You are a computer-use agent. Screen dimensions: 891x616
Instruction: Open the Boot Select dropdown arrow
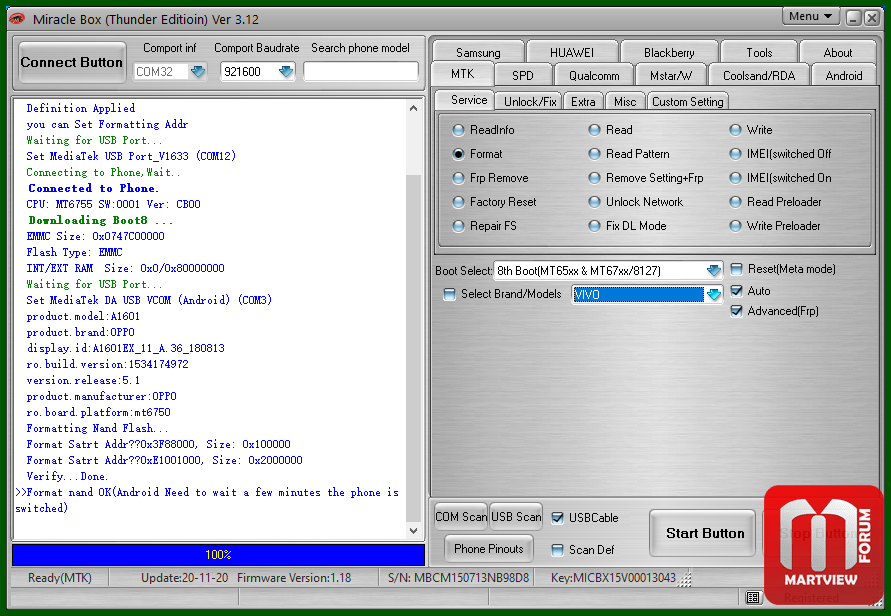point(714,270)
